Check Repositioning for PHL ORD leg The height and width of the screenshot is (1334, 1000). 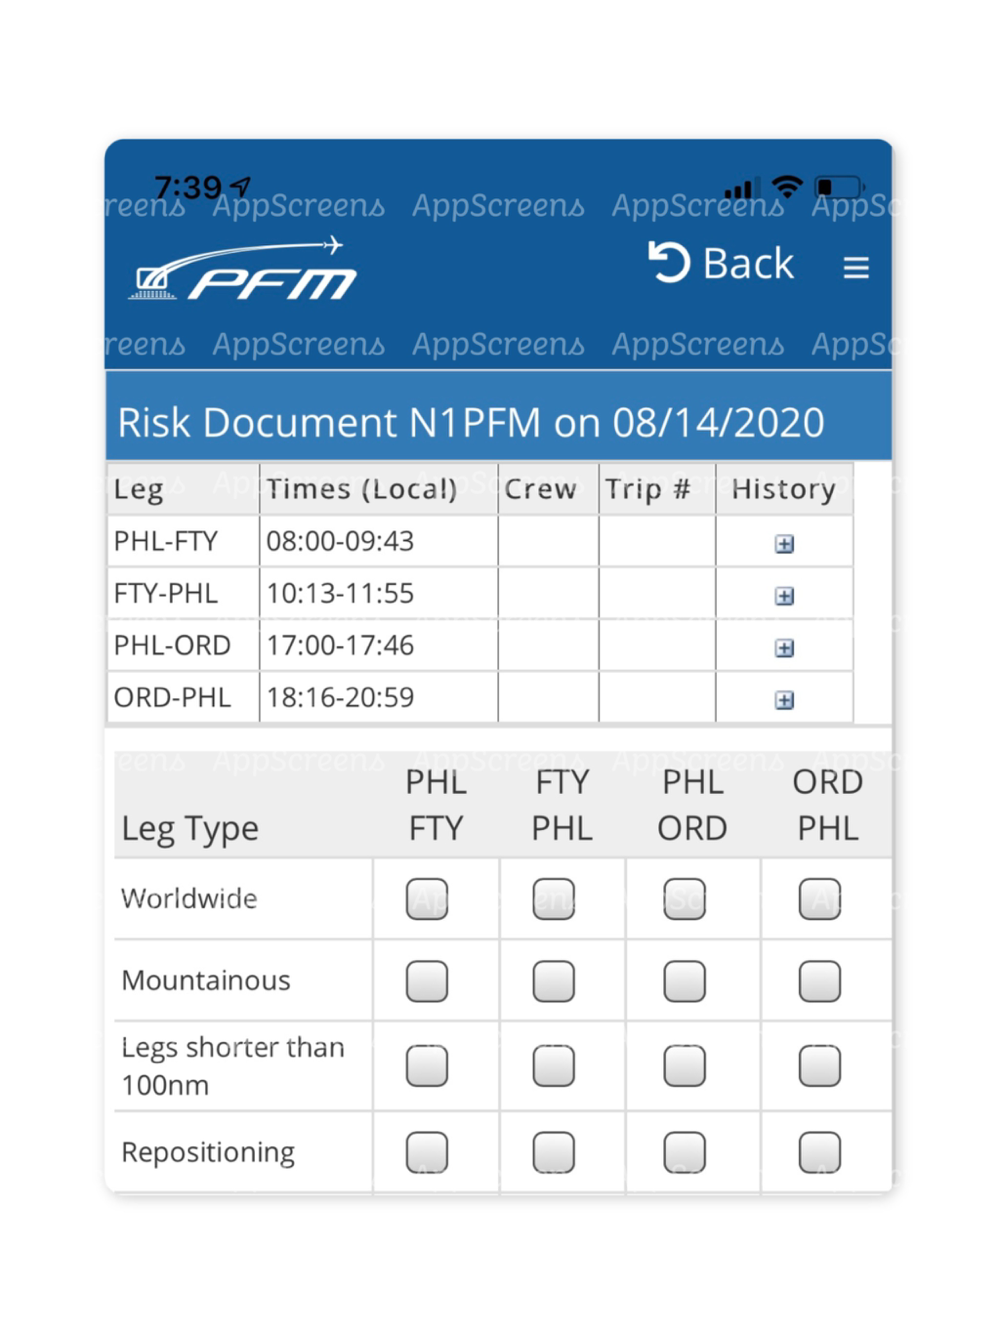pyautogui.click(x=685, y=1152)
